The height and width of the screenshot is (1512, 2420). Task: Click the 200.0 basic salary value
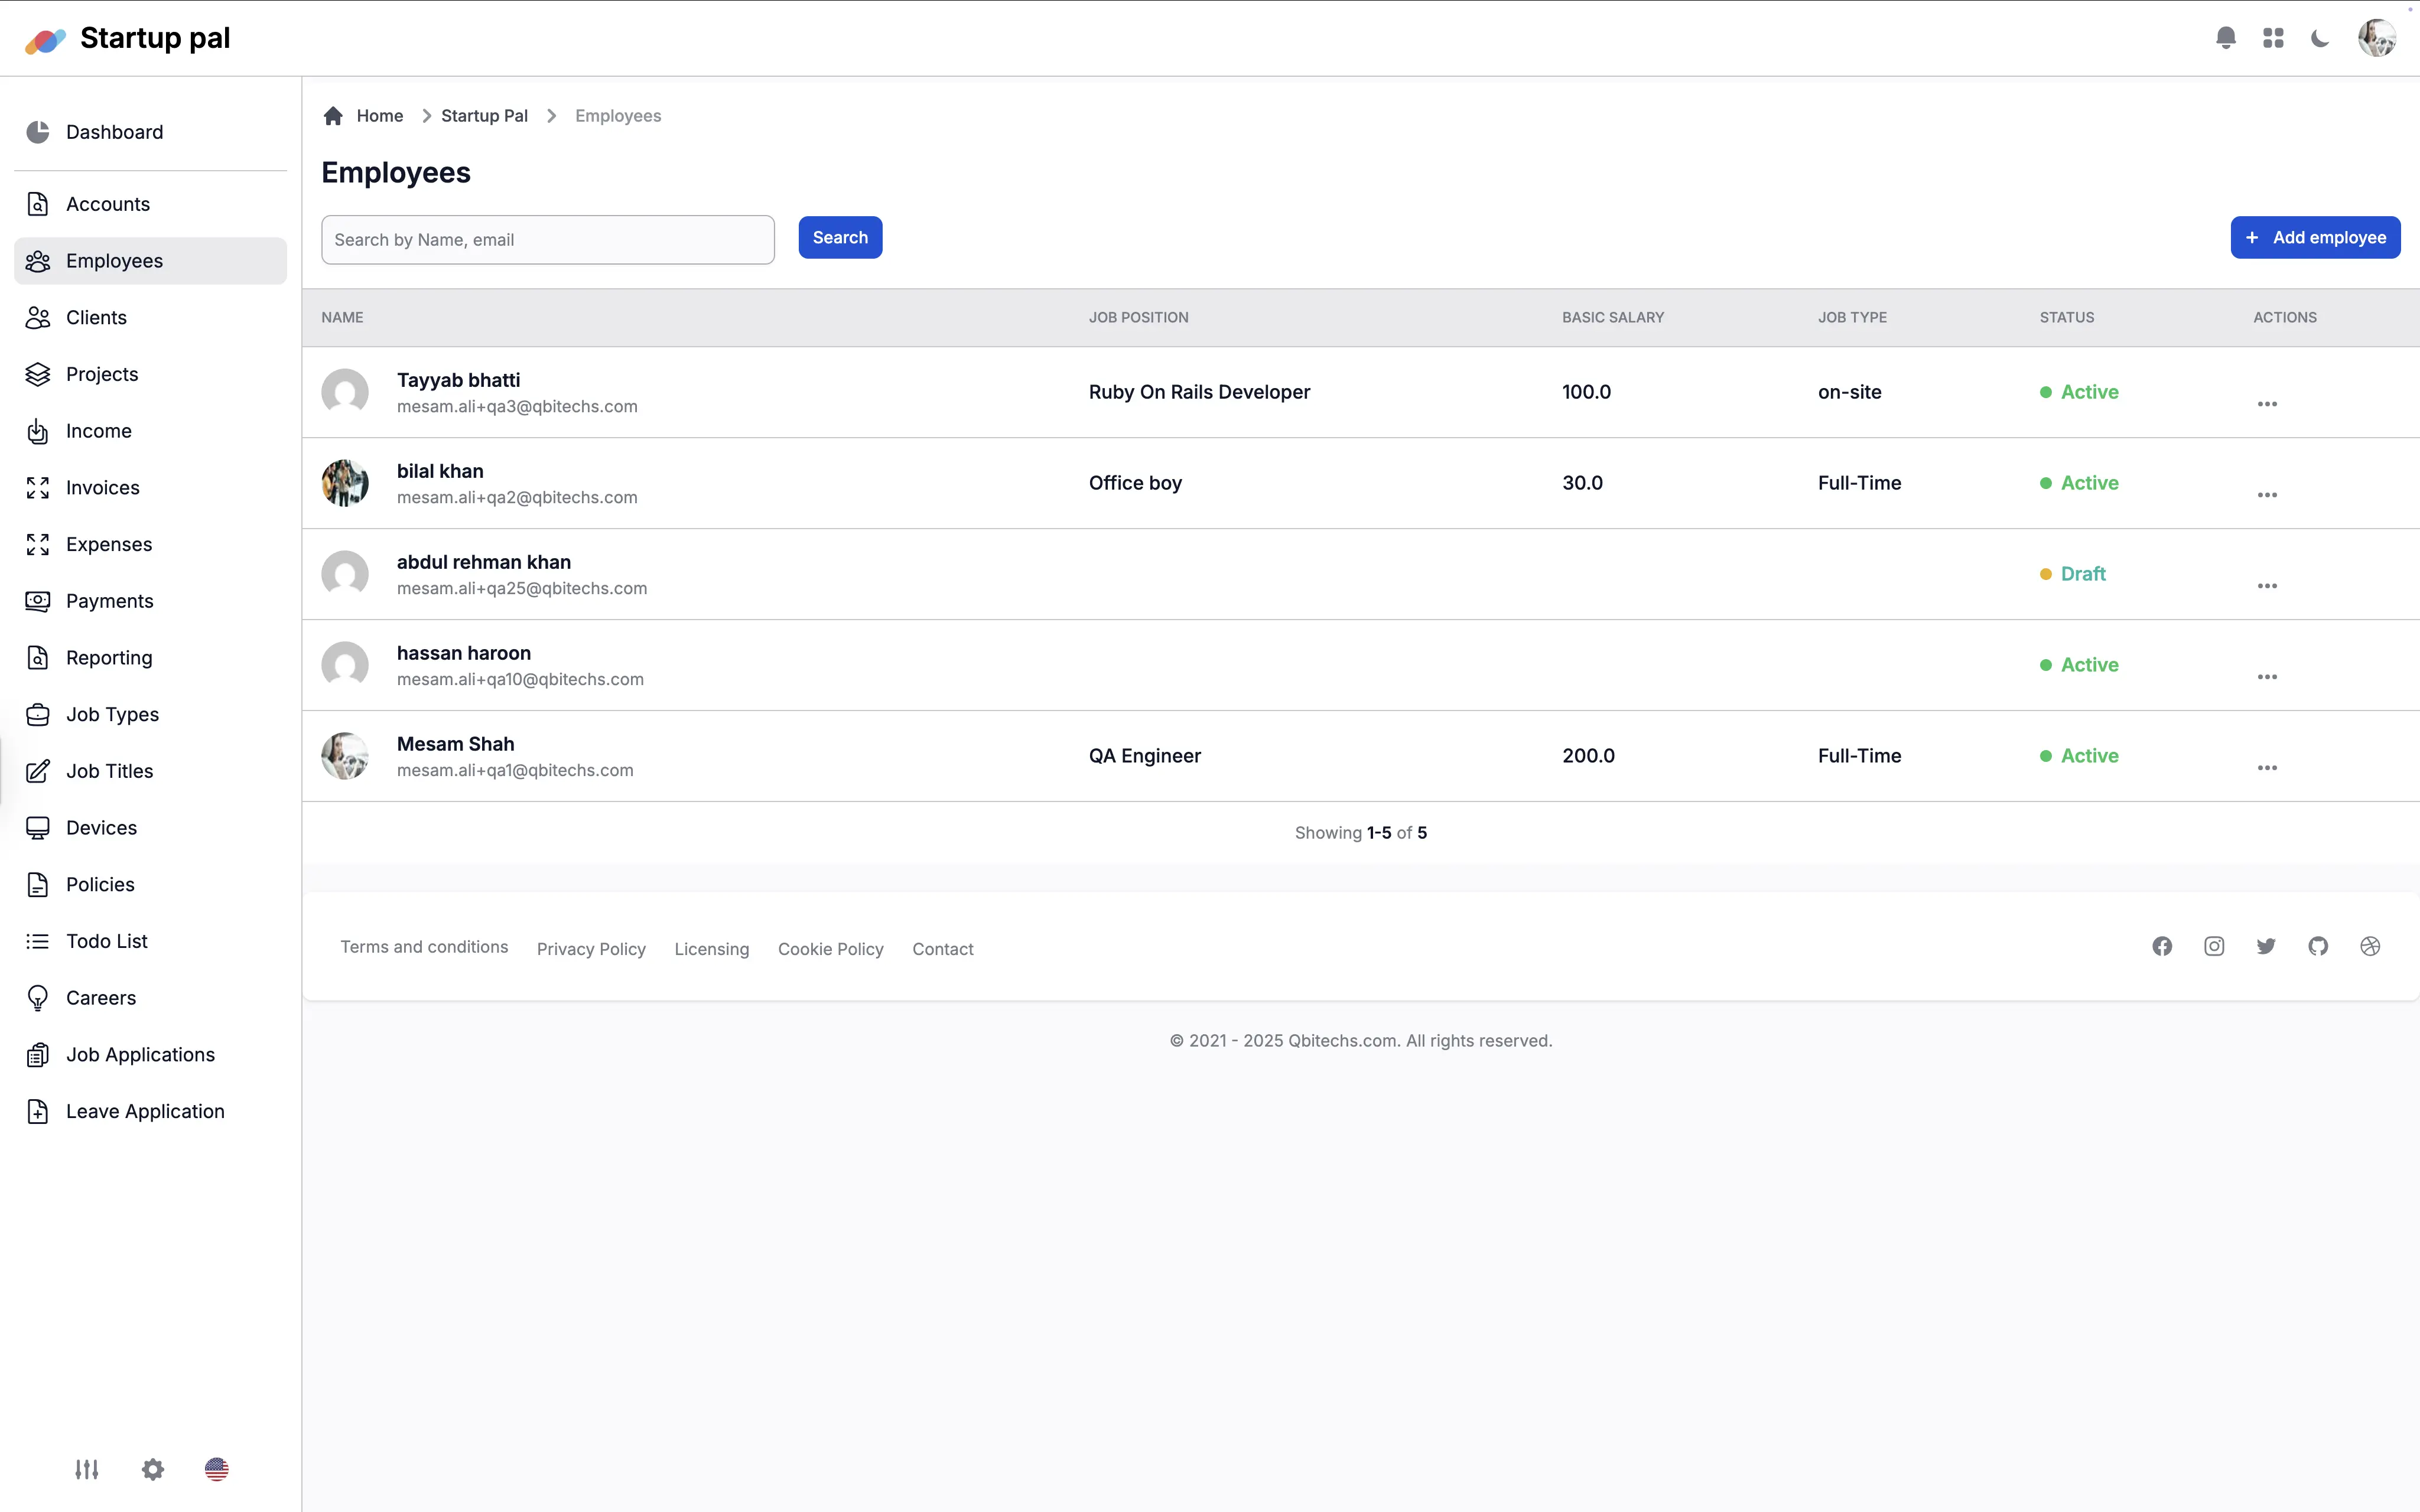tap(1588, 756)
